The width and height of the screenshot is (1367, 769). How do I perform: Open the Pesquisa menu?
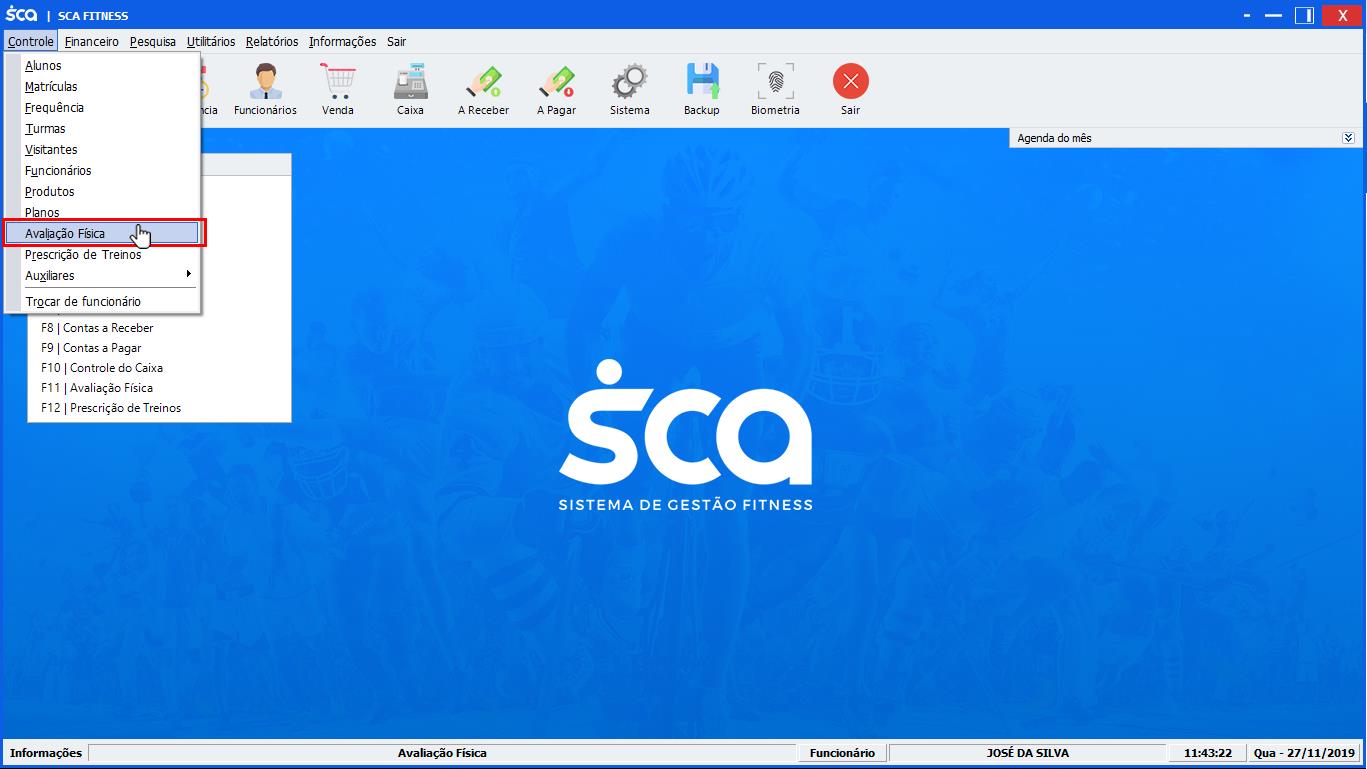pos(152,41)
